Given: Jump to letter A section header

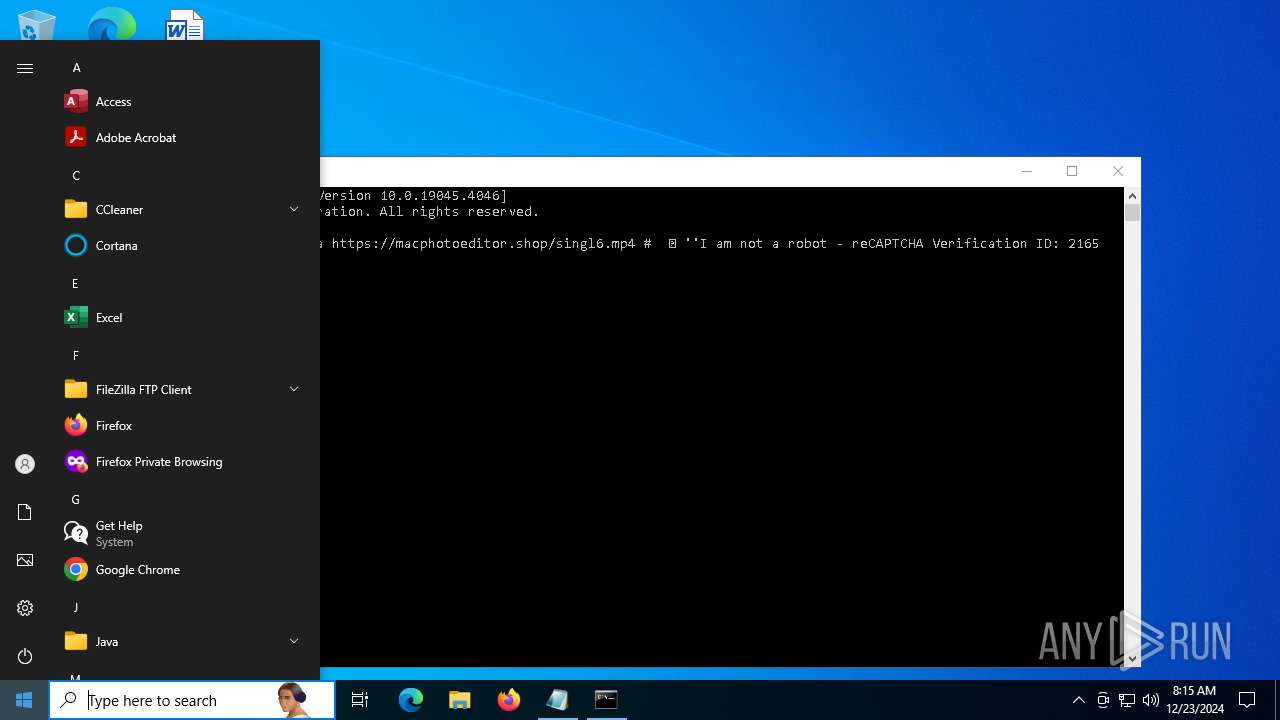Looking at the screenshot, I should coord(76,68).
